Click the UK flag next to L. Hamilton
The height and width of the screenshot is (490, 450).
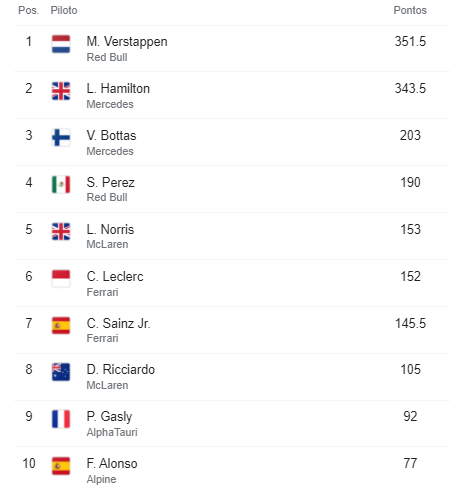[x=61, y=91]
